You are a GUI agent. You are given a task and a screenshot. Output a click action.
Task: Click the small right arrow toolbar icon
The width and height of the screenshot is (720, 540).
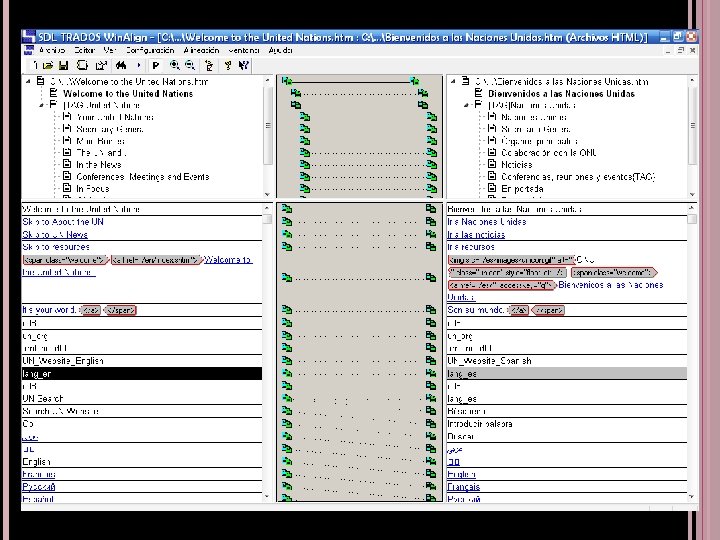click(139, 66)
